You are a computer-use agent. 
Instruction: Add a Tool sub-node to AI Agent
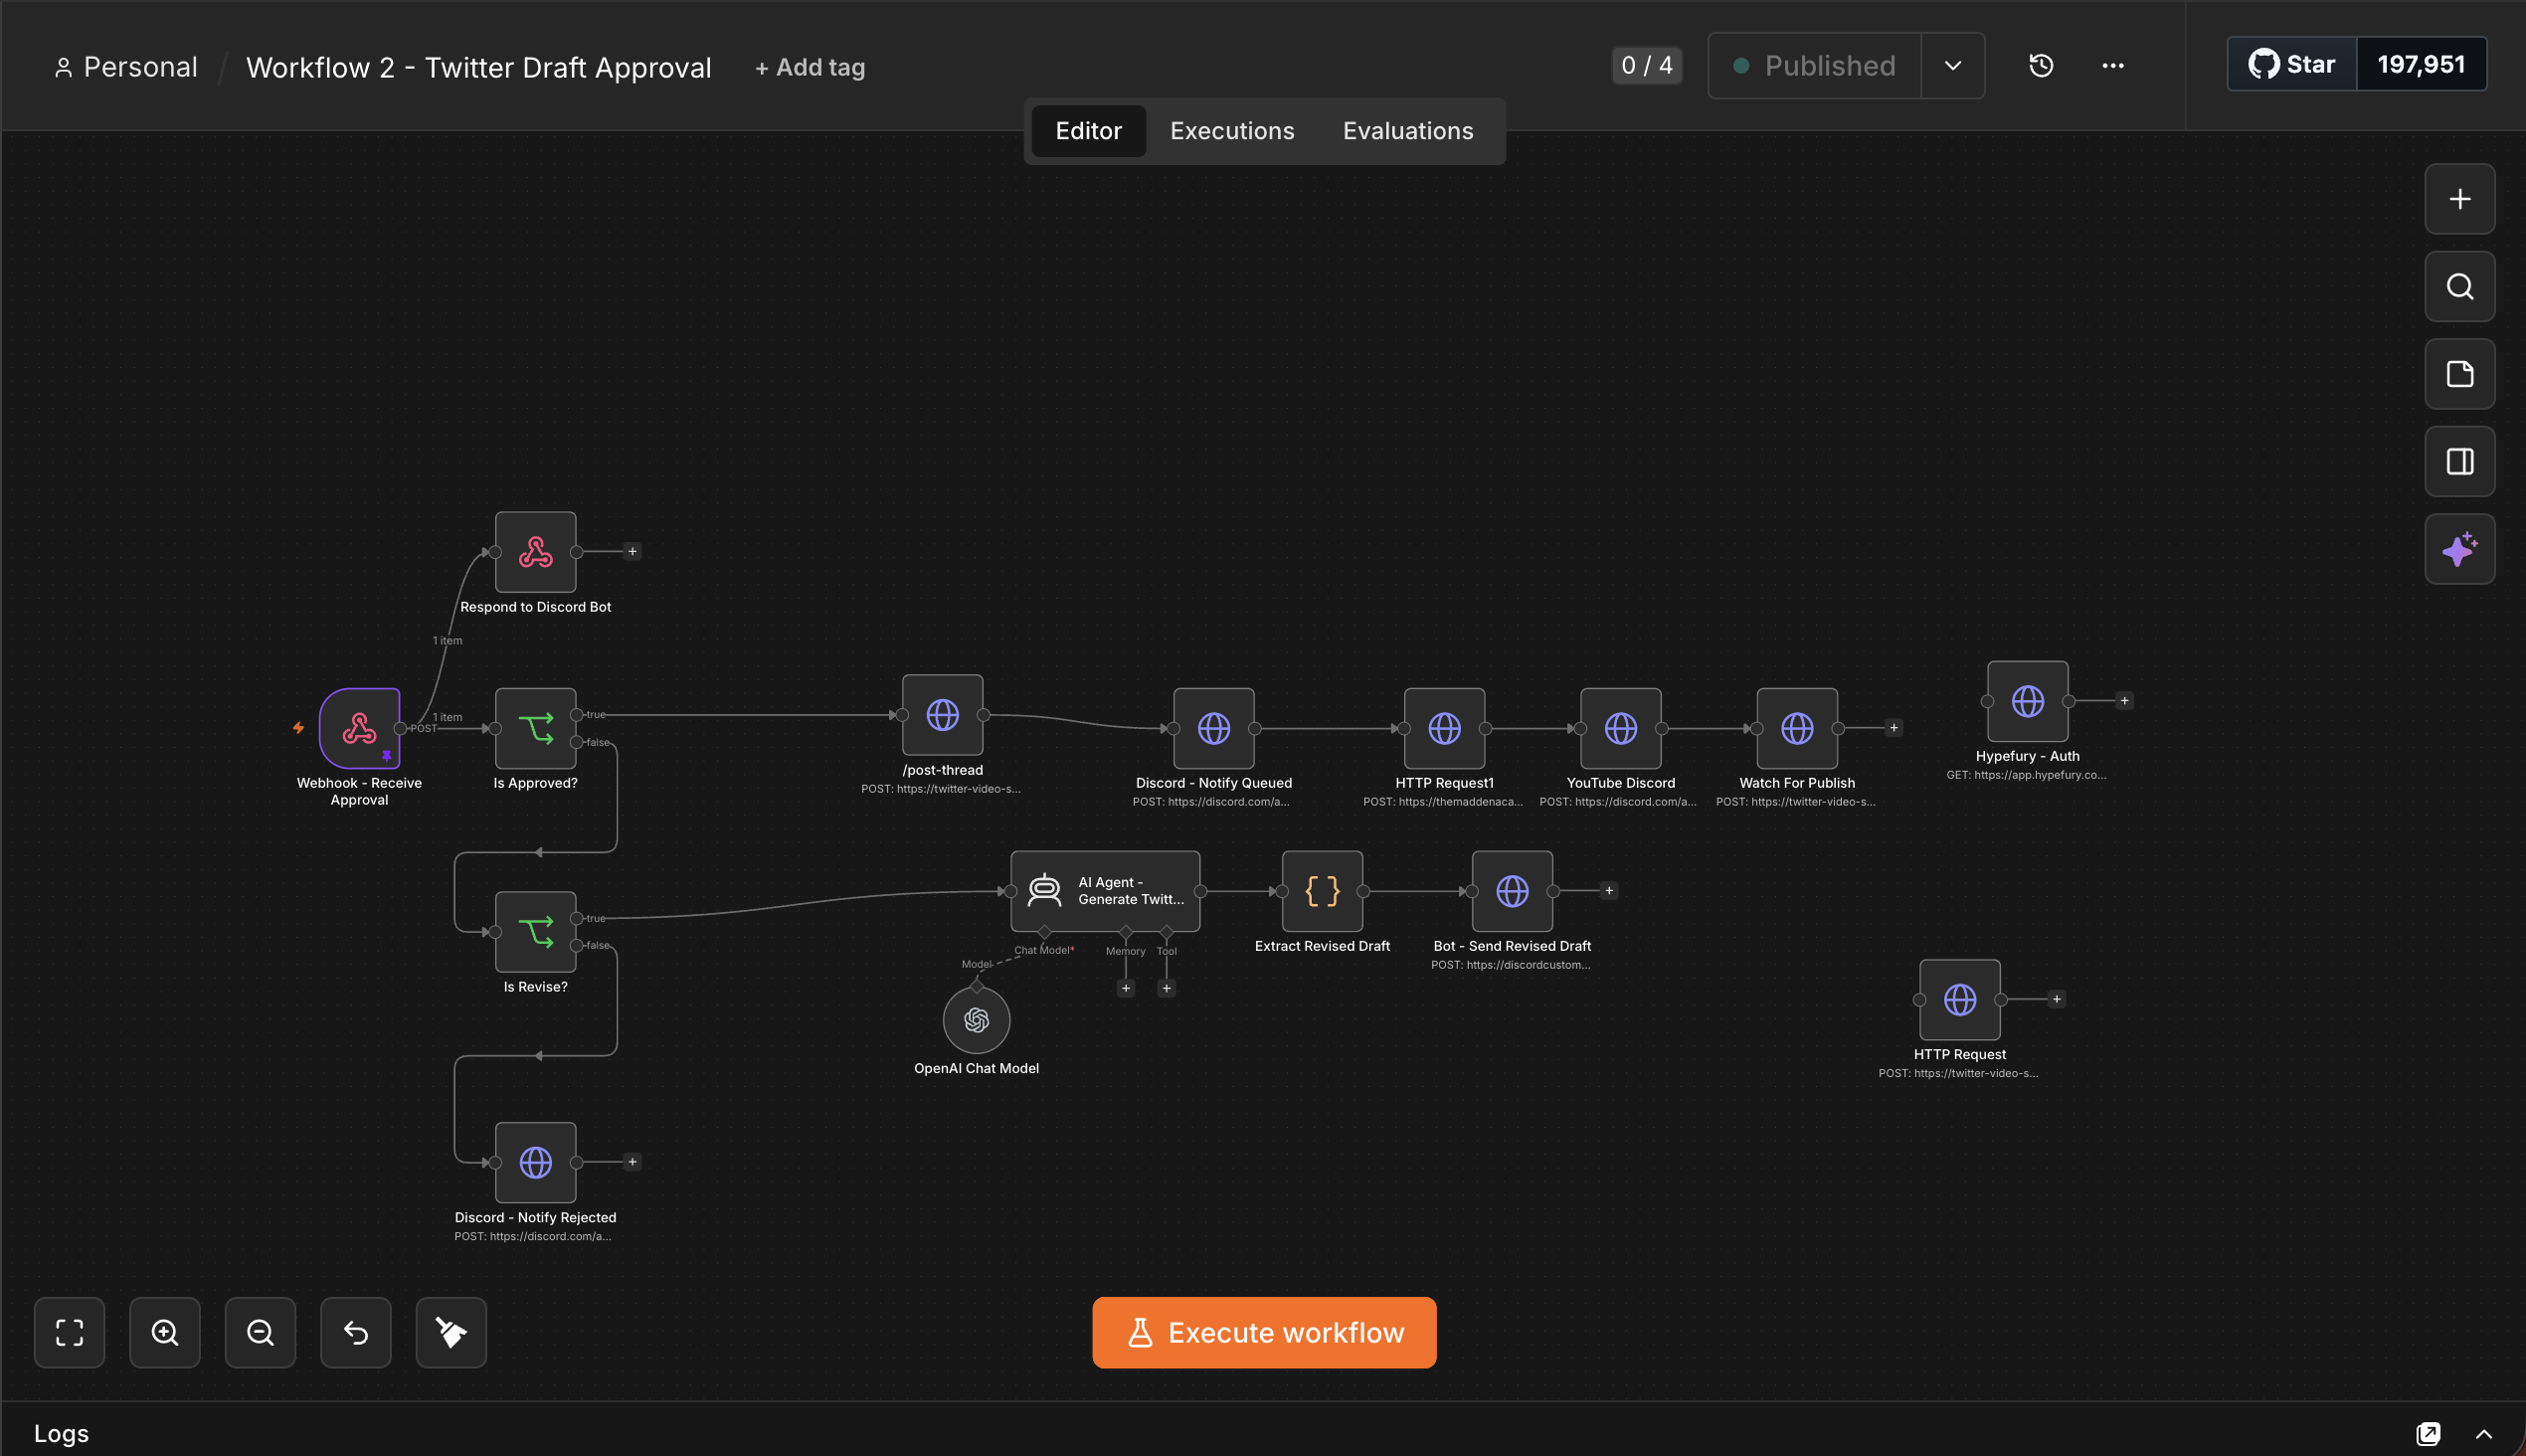1166,988
